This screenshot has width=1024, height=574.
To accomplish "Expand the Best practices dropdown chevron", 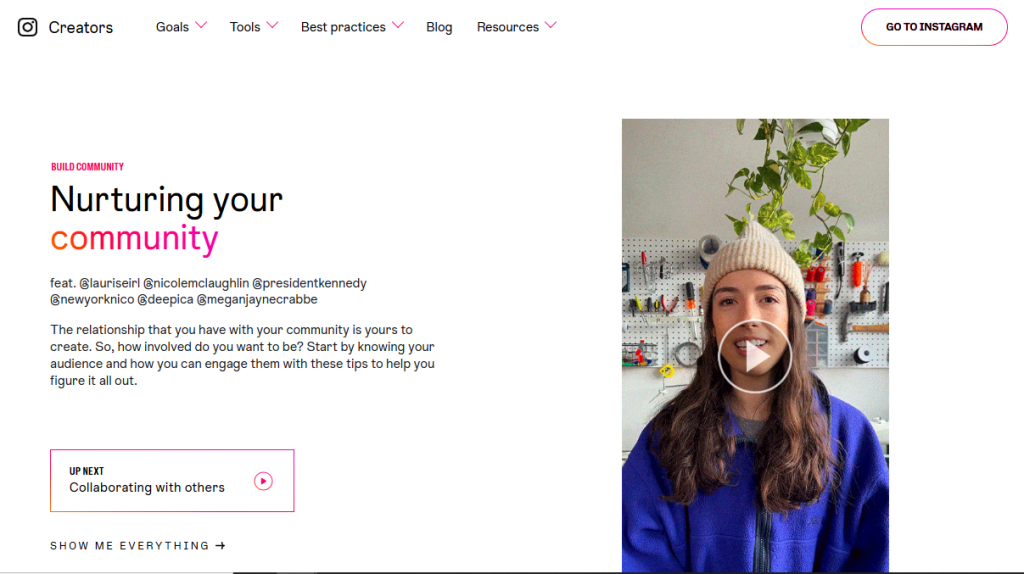I will point(398,25).
